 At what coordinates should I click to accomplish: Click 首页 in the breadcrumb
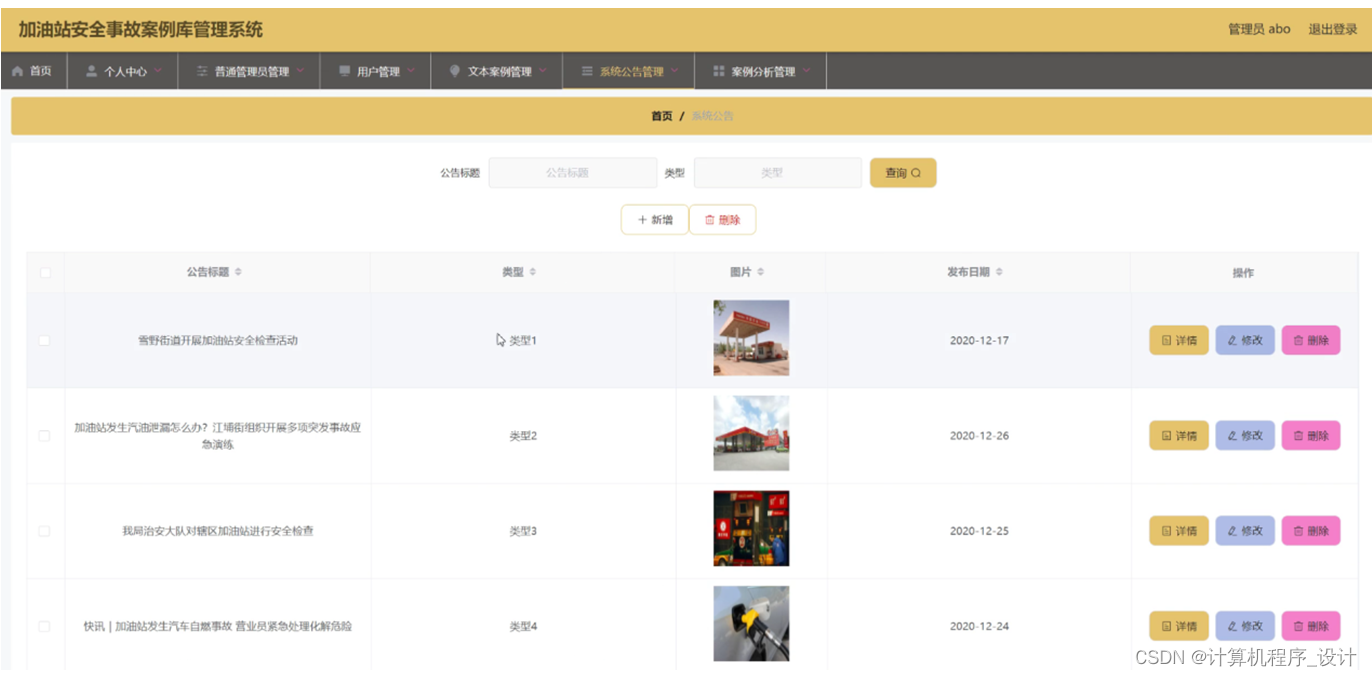[x=662, y=116]
